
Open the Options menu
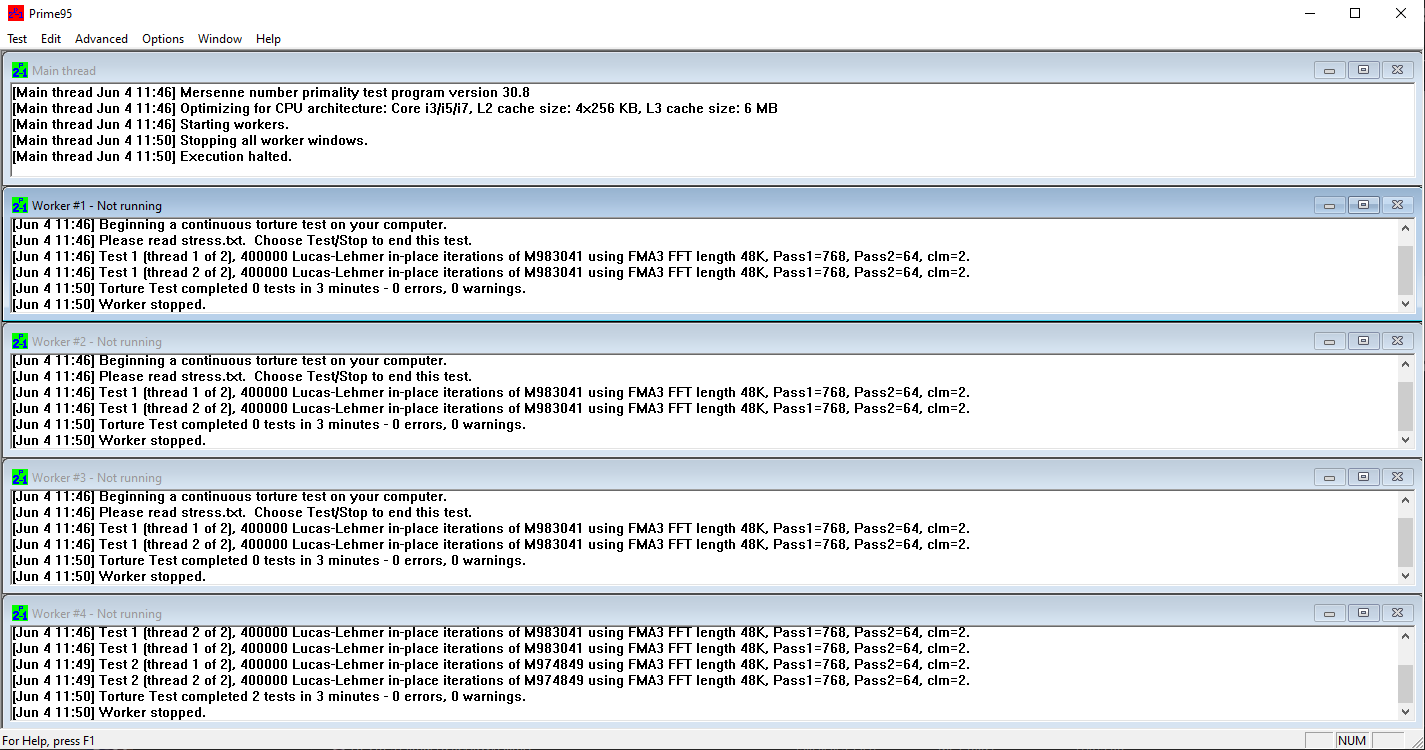click(163, 39)
